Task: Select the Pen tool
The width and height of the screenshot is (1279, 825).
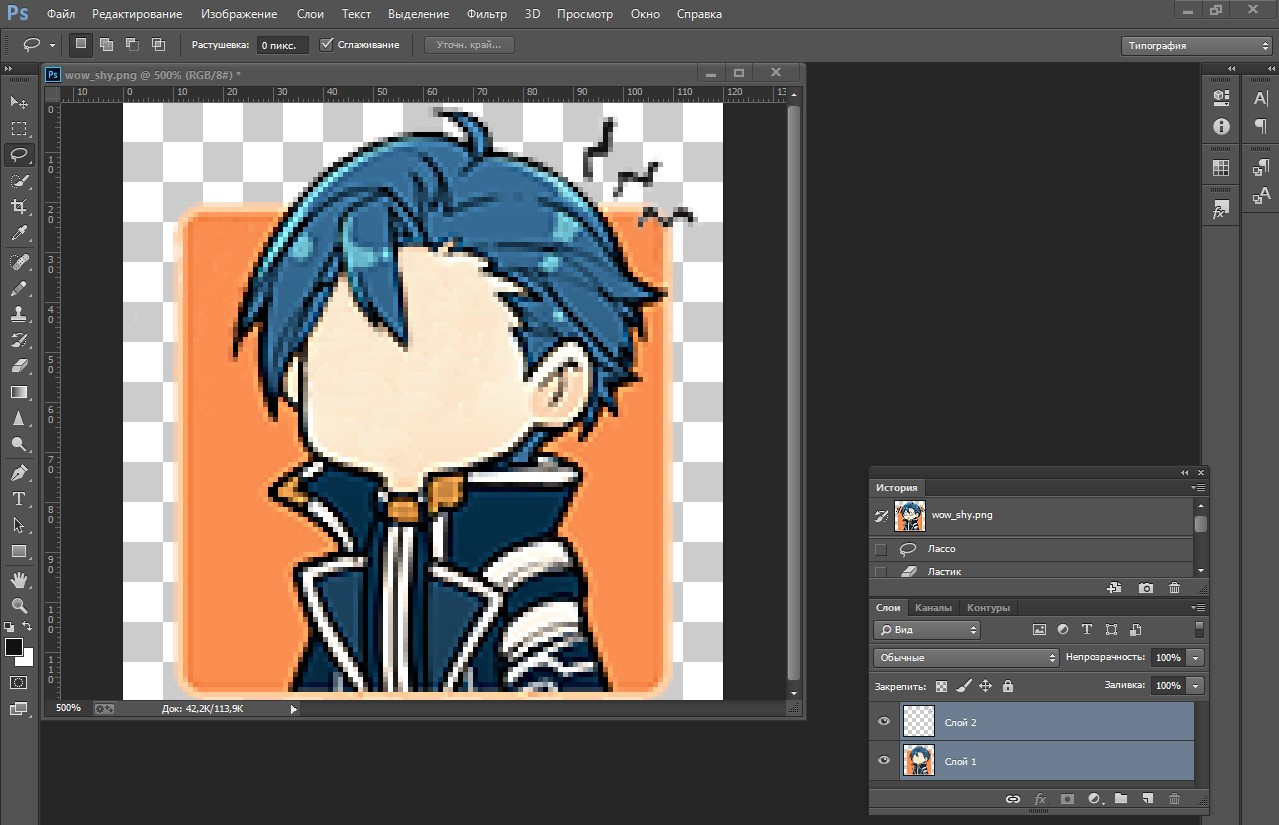Action: (x=19, y=472)
